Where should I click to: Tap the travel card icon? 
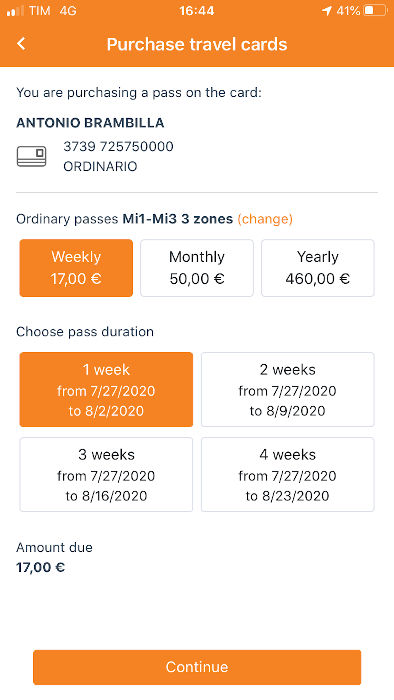point(31,157)
